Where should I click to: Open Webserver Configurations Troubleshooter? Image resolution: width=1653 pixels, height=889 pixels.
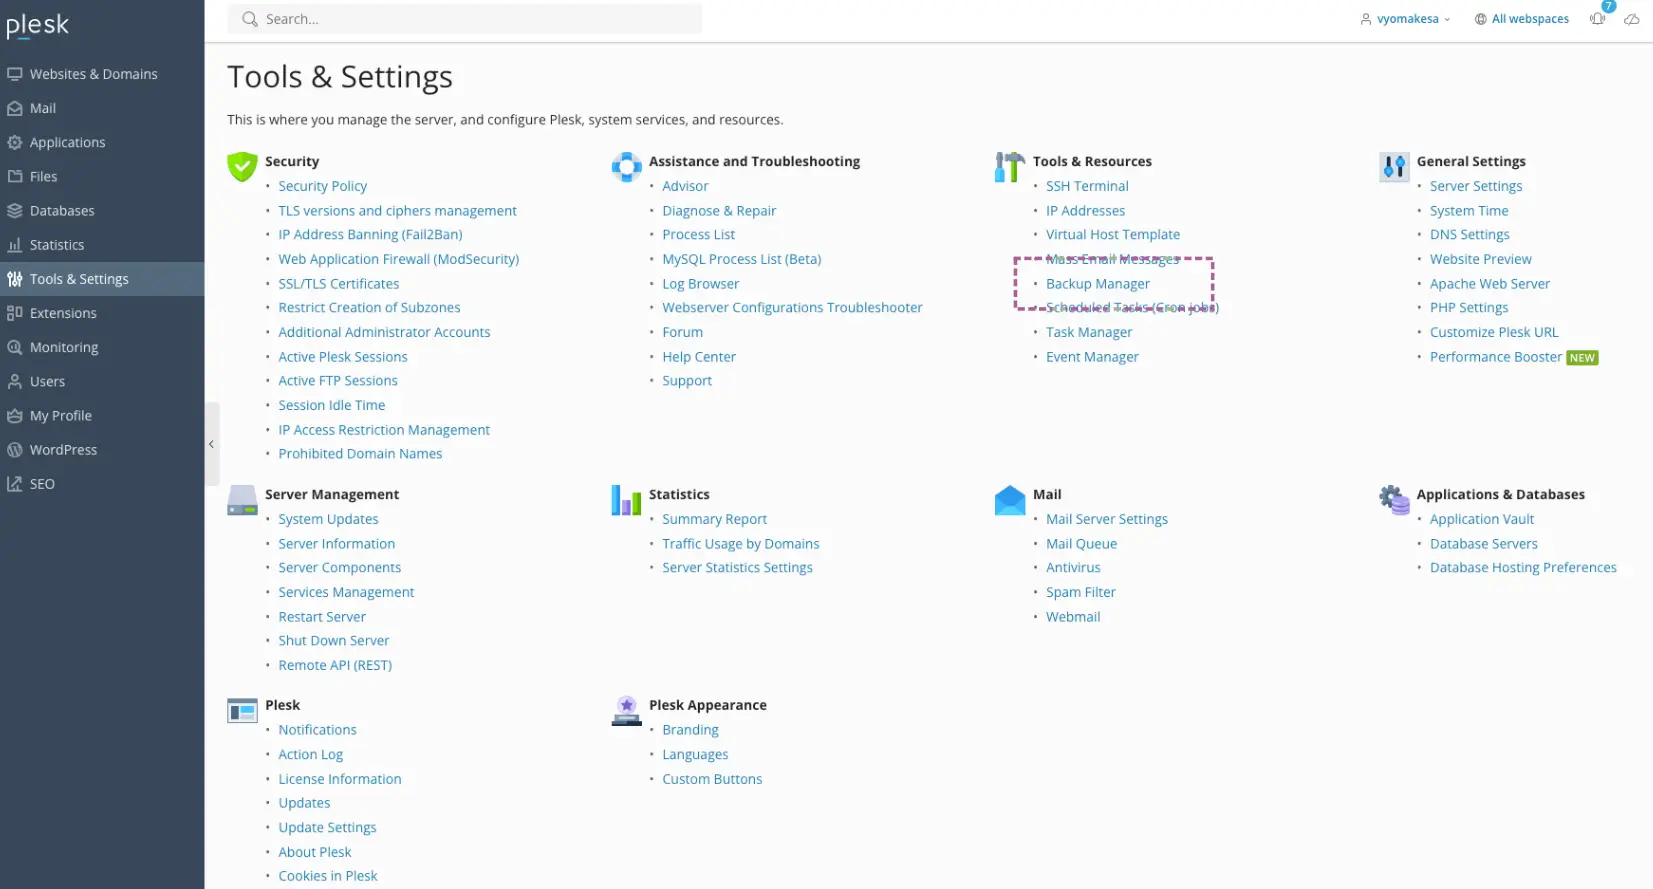pyautogui.click(x=792, y=308)
